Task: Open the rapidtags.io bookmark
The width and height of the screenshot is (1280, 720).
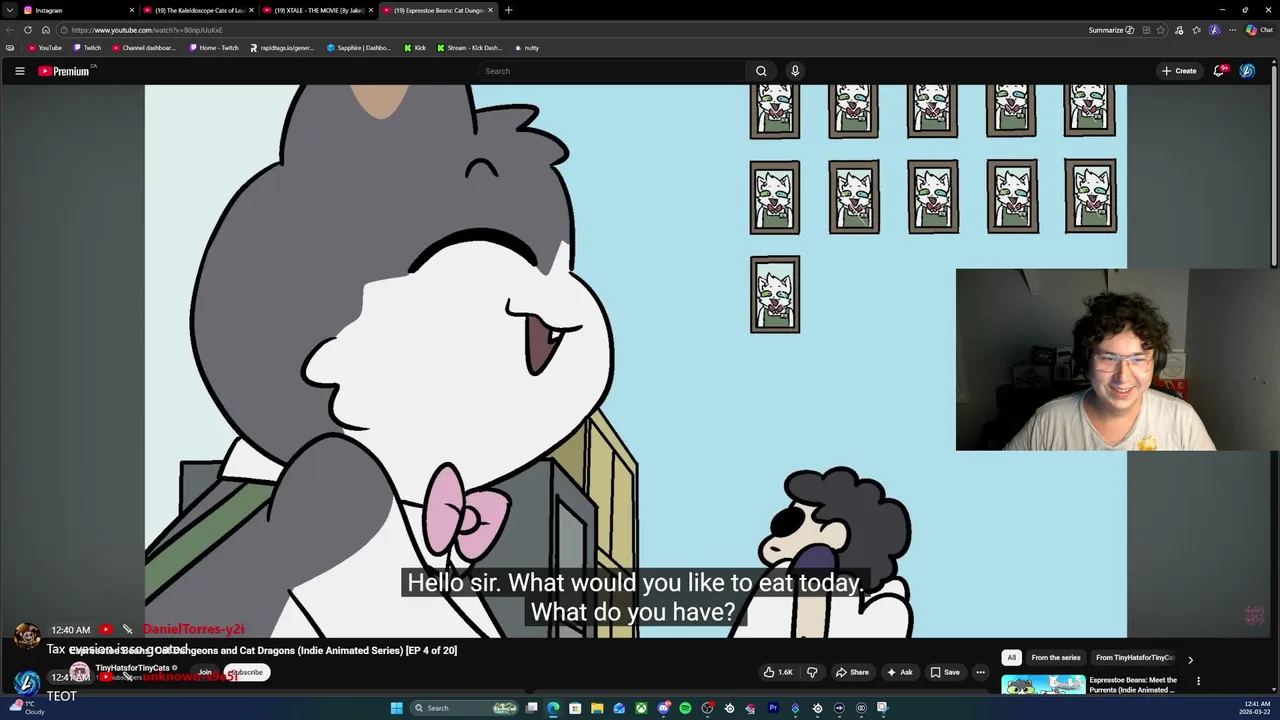Action: pos(282,47)
